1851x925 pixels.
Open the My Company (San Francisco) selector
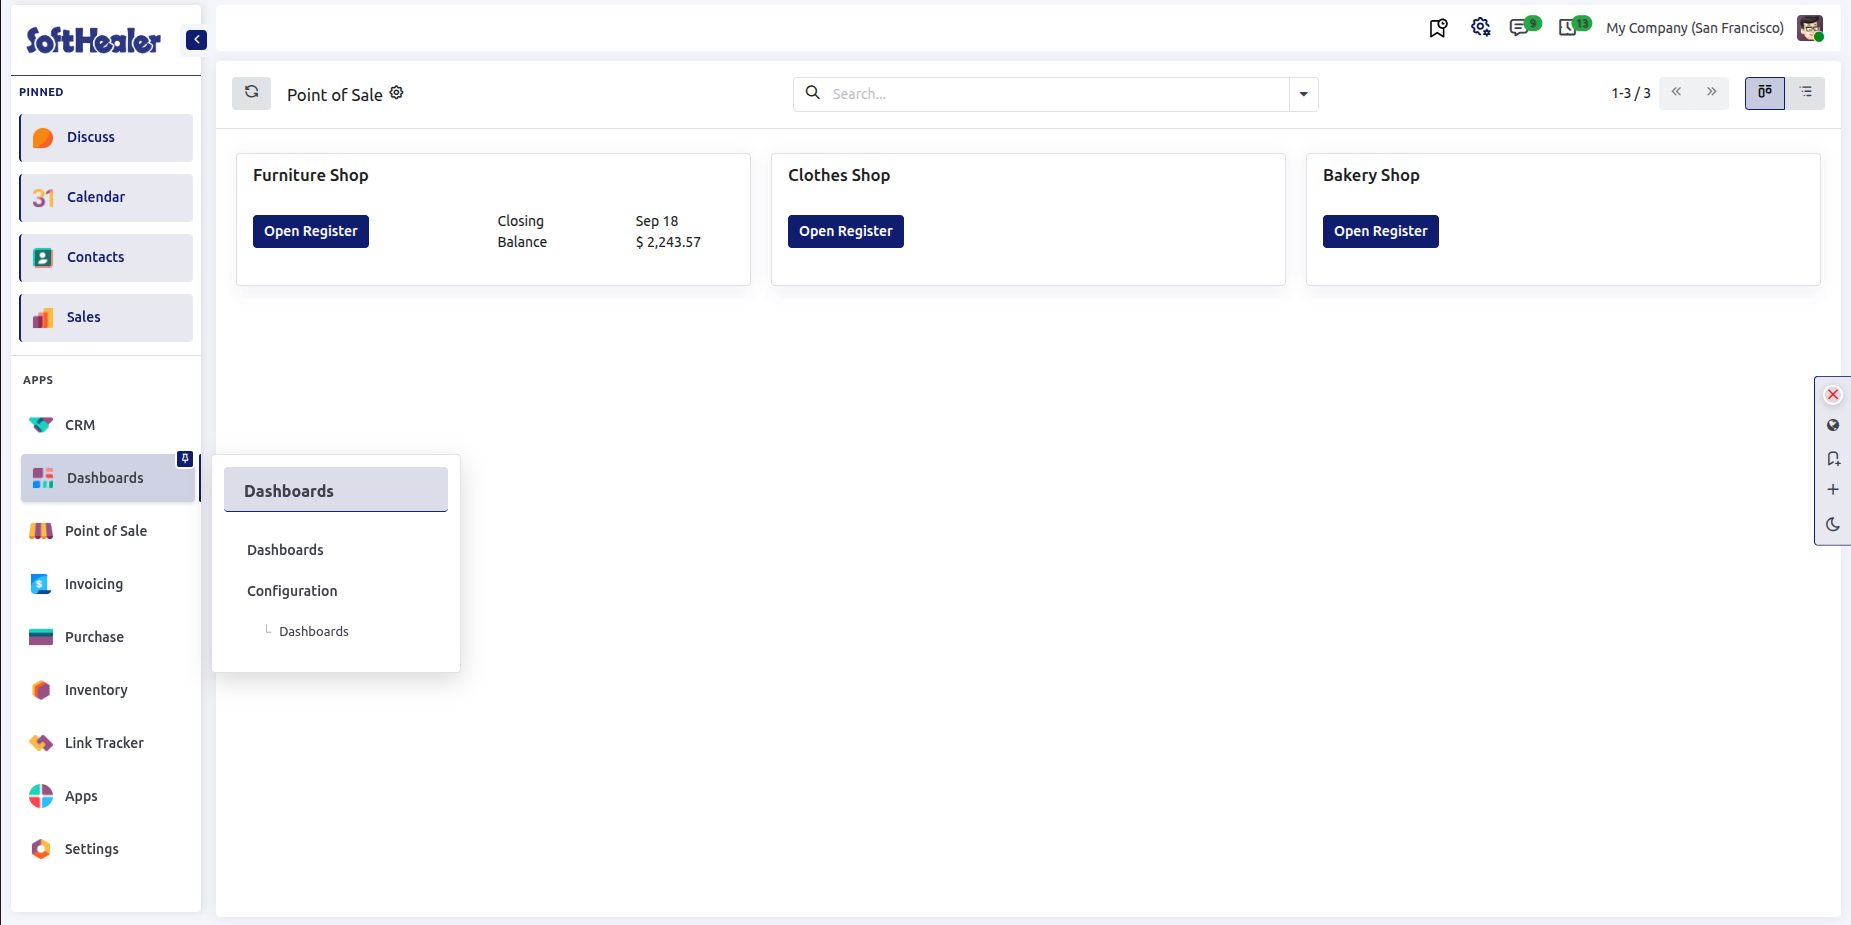pos(1694,28)
